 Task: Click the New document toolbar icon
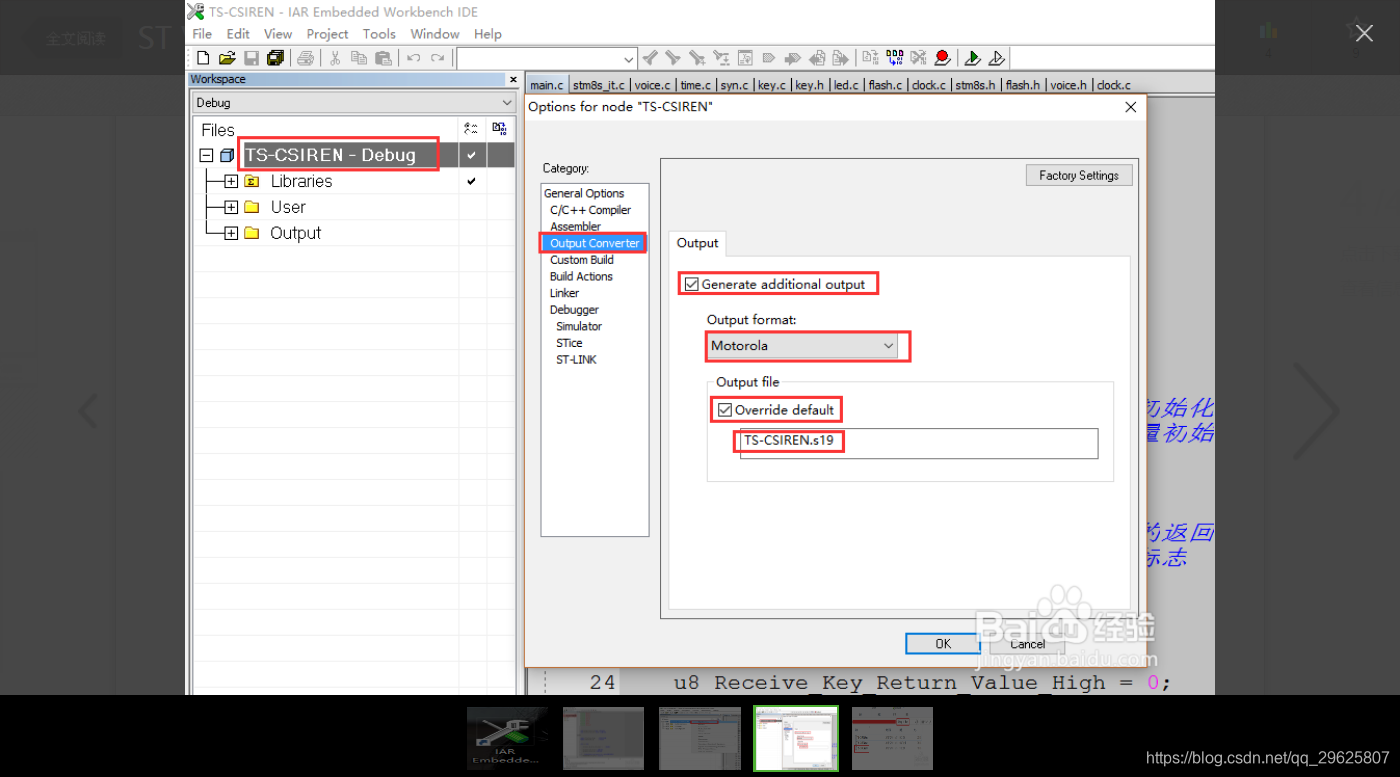(203, 58)
